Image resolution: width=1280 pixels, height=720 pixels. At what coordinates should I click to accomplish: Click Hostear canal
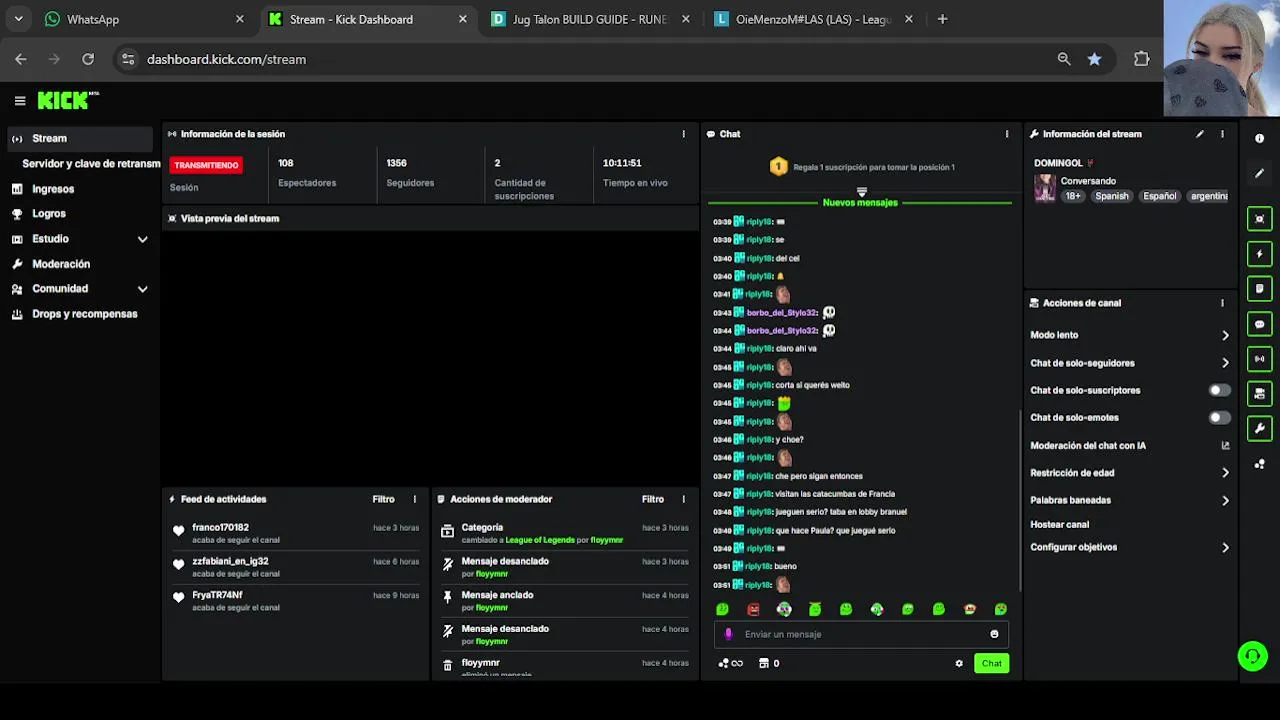pos(1059,524)
